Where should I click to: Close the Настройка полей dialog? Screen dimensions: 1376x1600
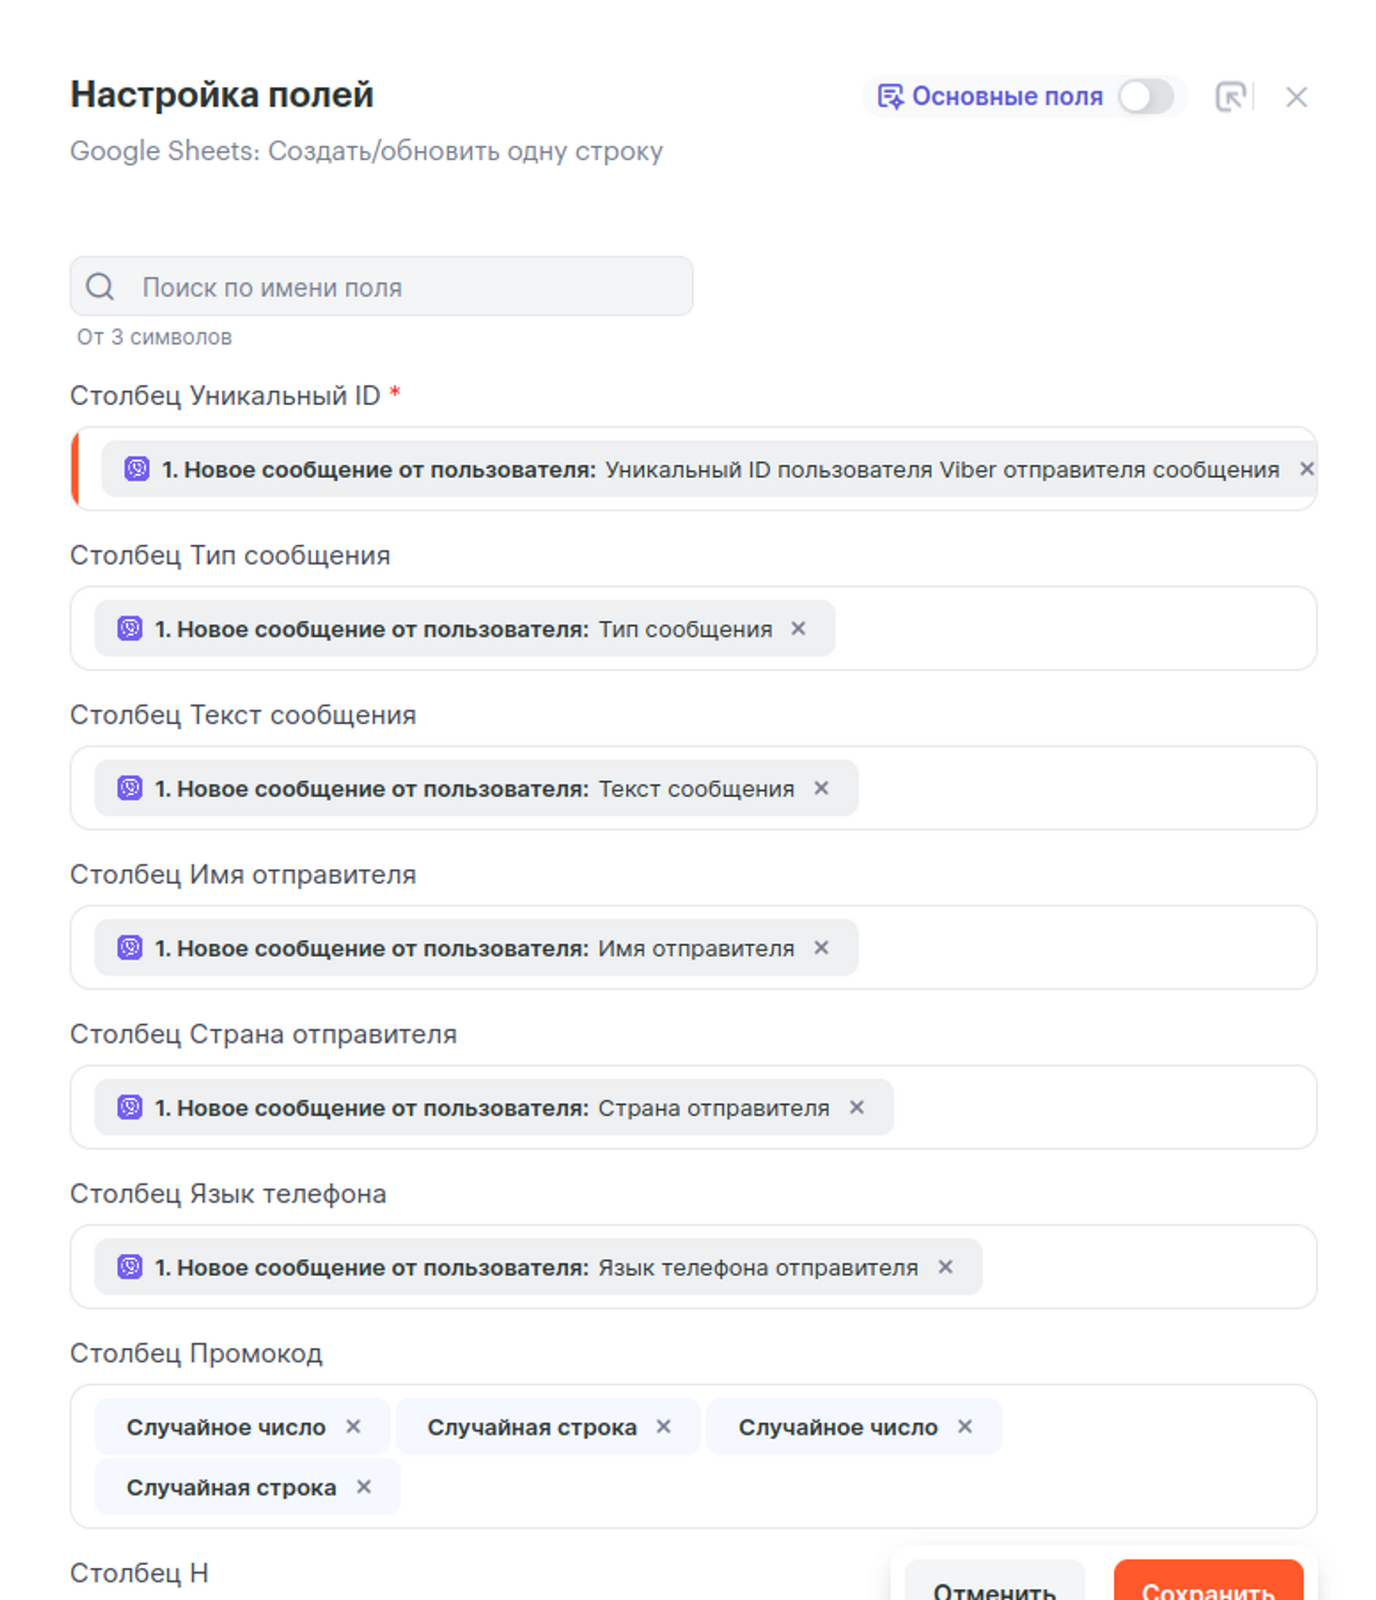coord(1296,97)
